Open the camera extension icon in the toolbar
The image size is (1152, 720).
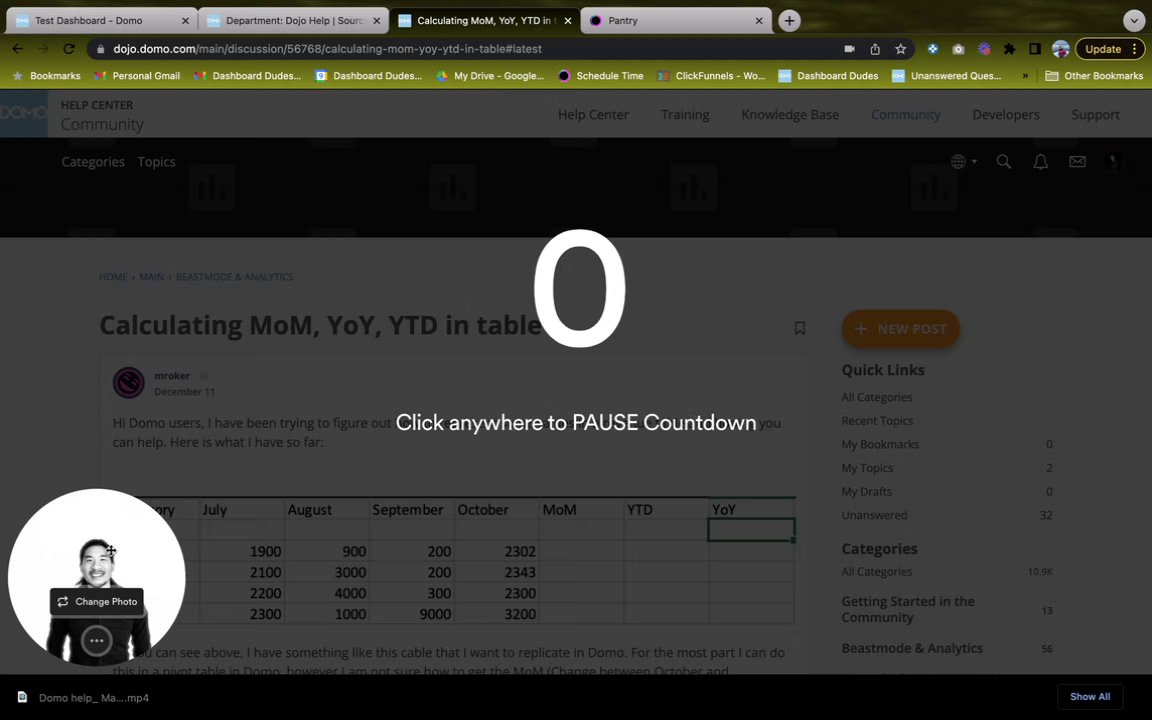[x=958, y=49]
